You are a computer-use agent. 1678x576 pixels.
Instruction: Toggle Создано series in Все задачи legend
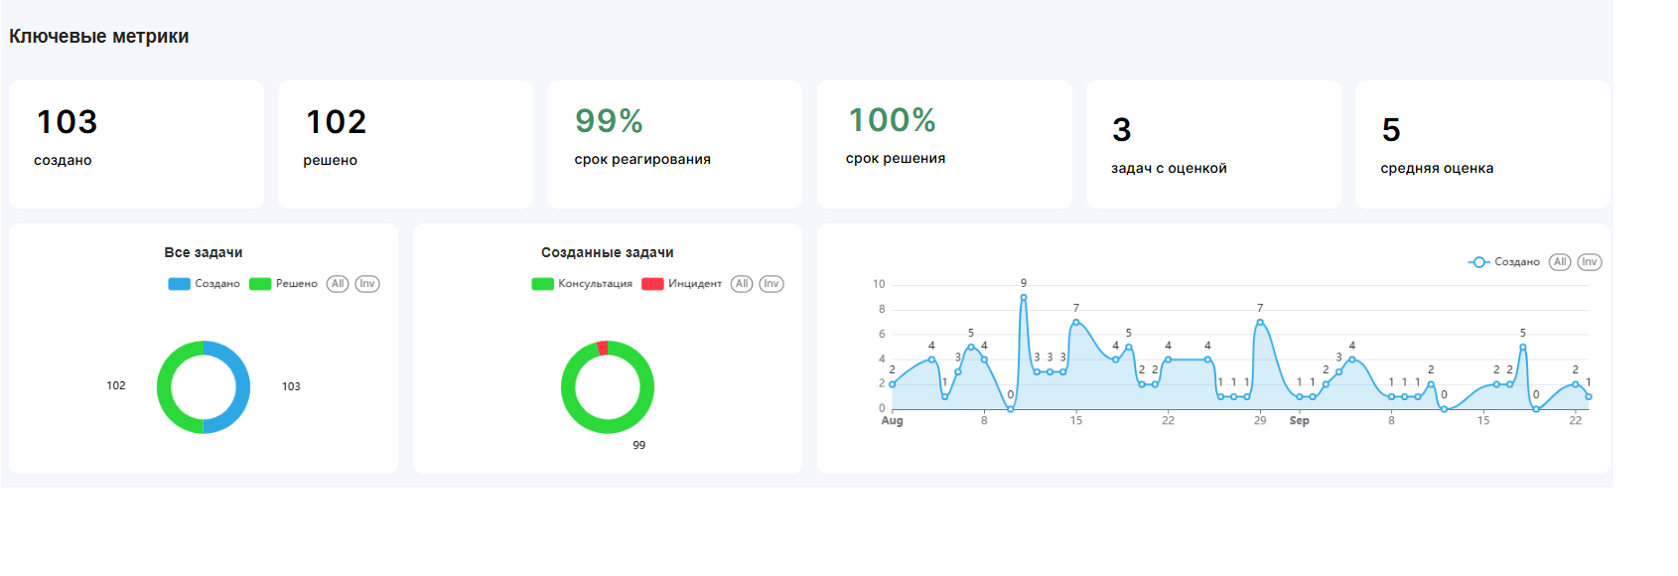click(x=205, y=284)
